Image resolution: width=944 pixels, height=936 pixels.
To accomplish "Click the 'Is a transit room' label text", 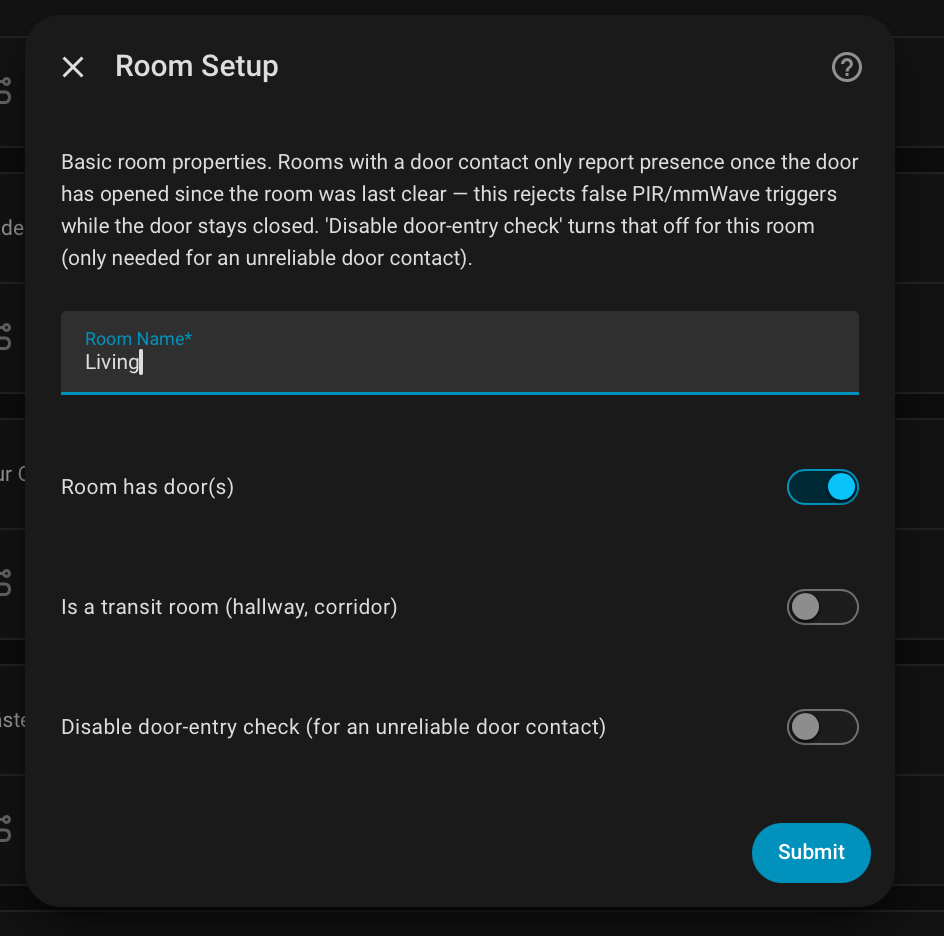I will pos(229,607).
